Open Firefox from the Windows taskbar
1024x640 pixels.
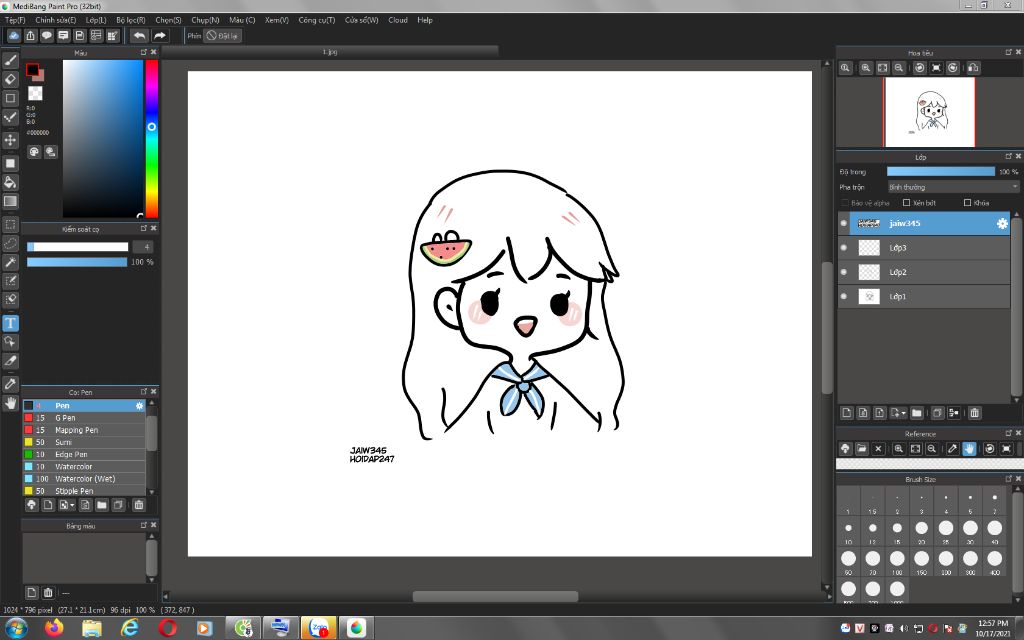click(x=54, y=628)
